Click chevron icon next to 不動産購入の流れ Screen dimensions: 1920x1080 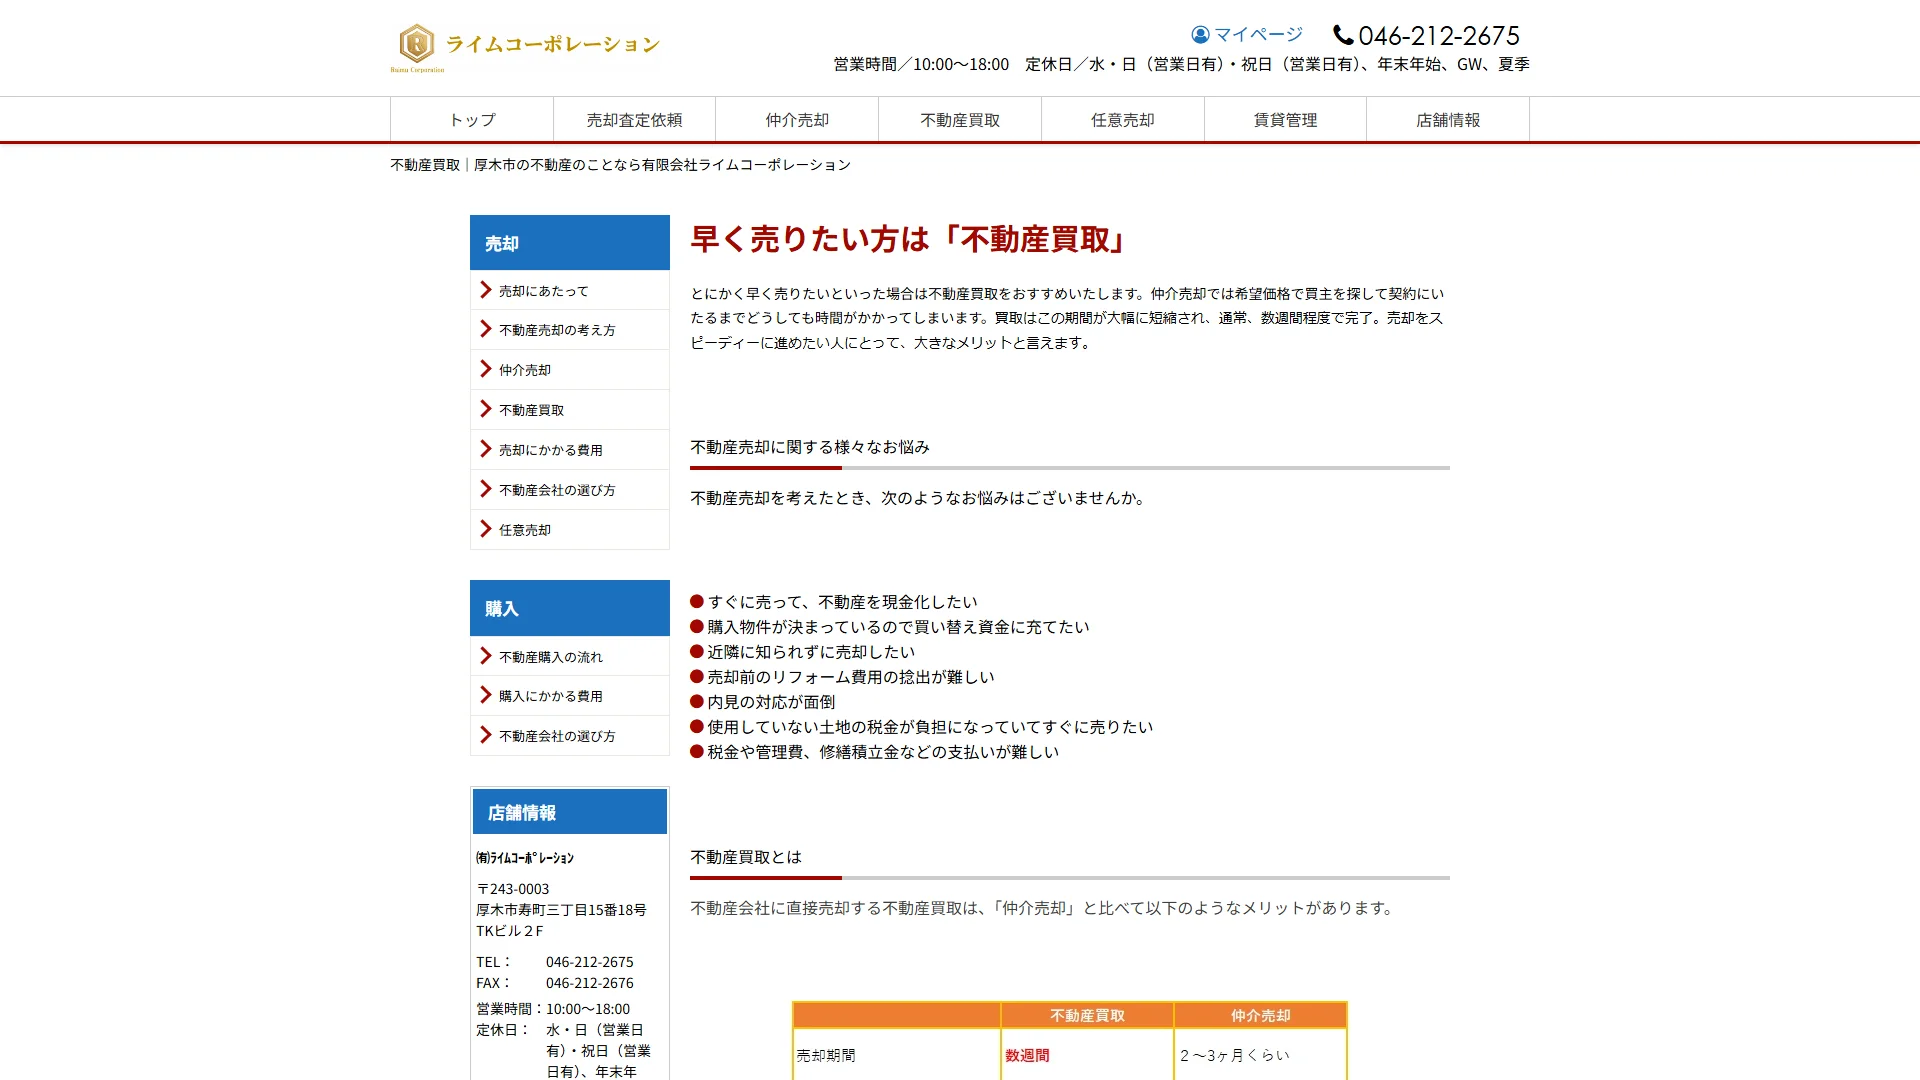click(485, 656)
